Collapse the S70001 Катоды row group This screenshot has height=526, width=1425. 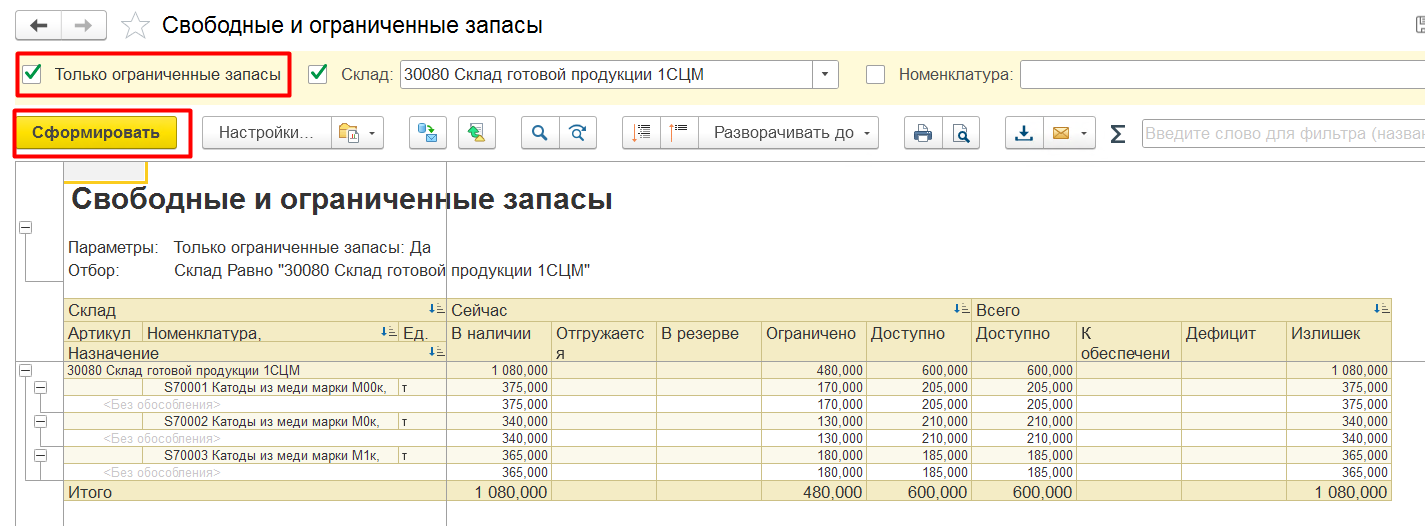(x=41, y=387)
